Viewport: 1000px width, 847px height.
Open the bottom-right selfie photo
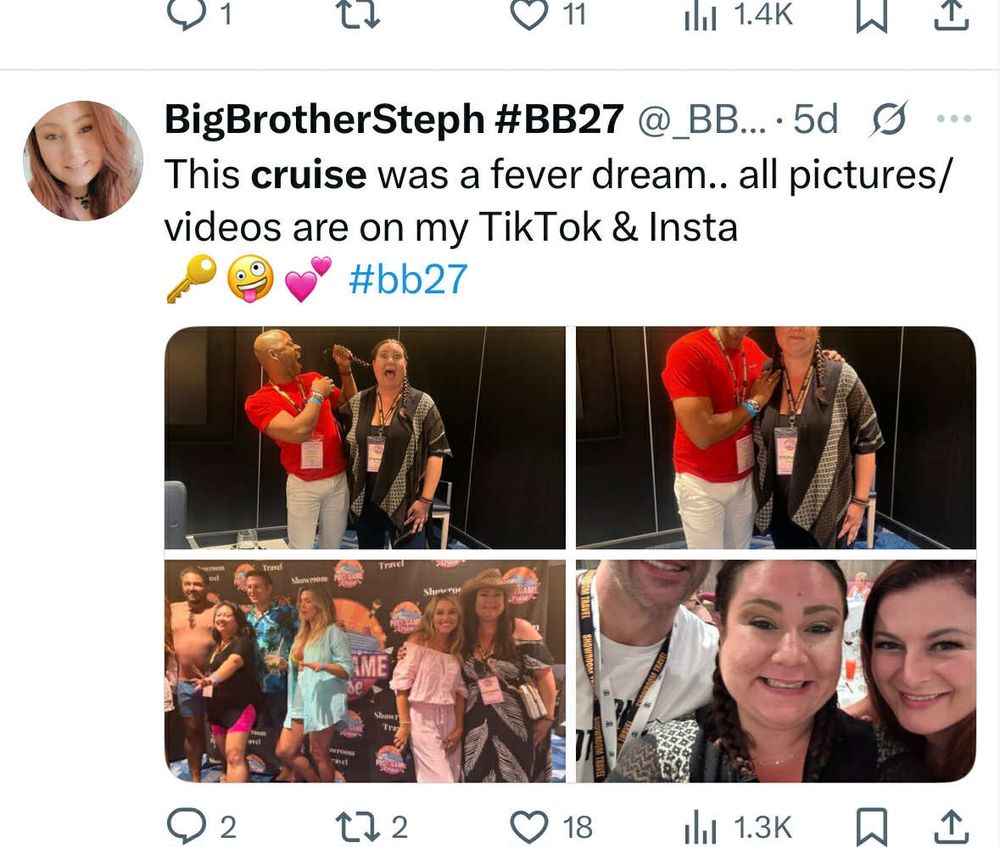[776, 671]
